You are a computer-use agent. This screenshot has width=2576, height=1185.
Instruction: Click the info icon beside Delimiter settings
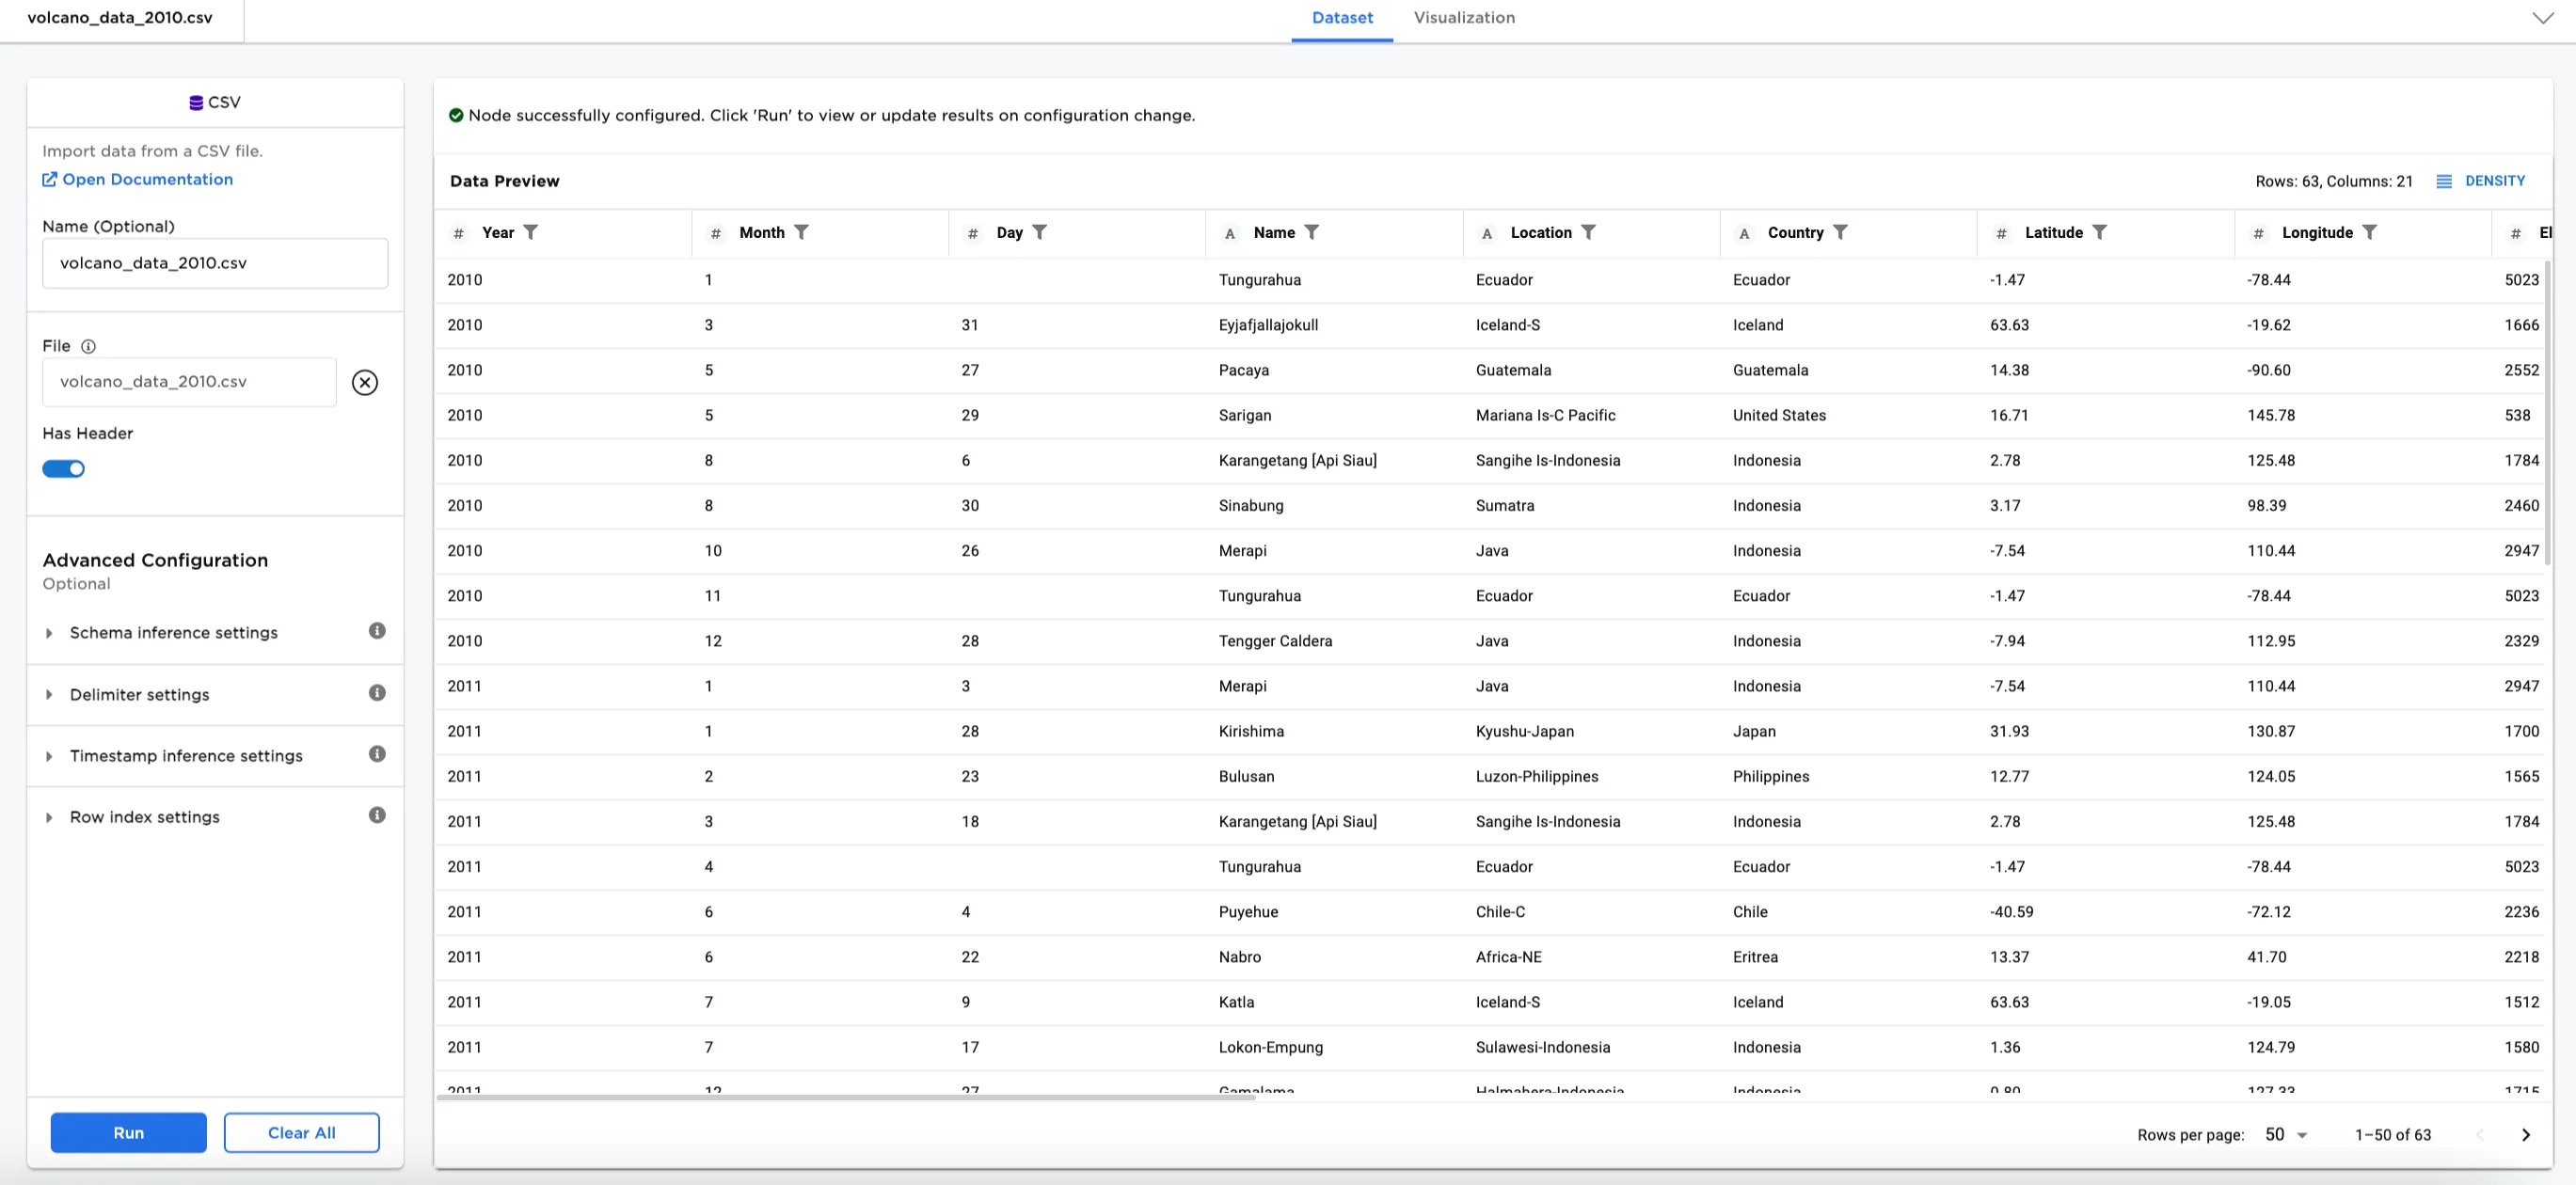(x=377, y=693)
